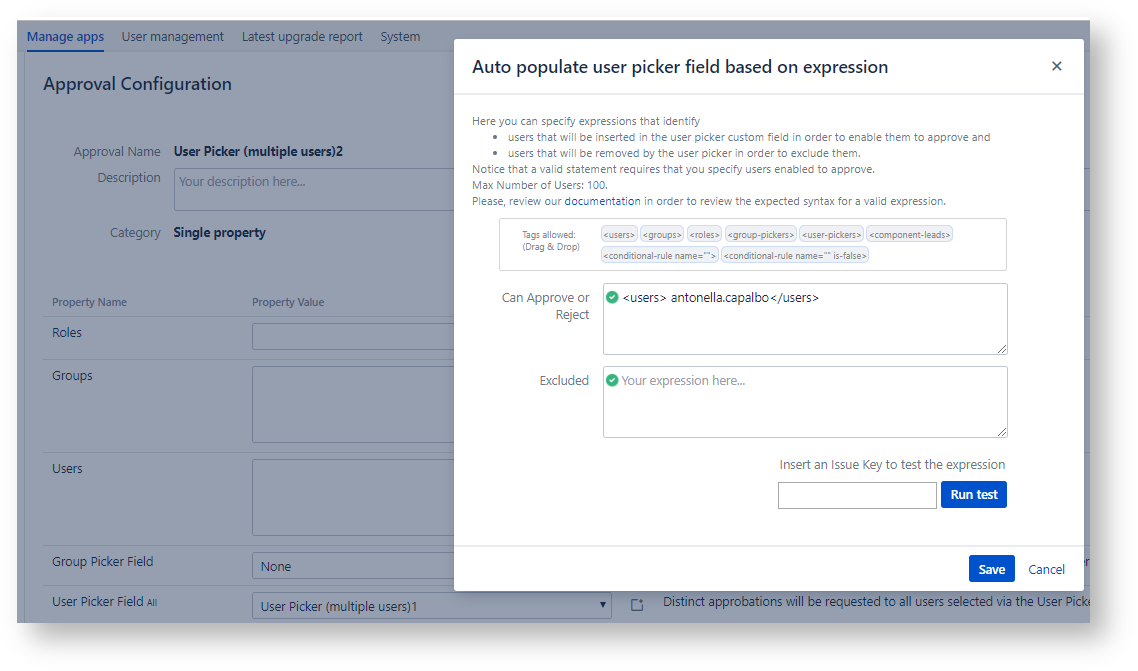Click the green check icon in Excluded field
Image resolution: width=1138 pixels, height=671 pixels.
(612, 380)
